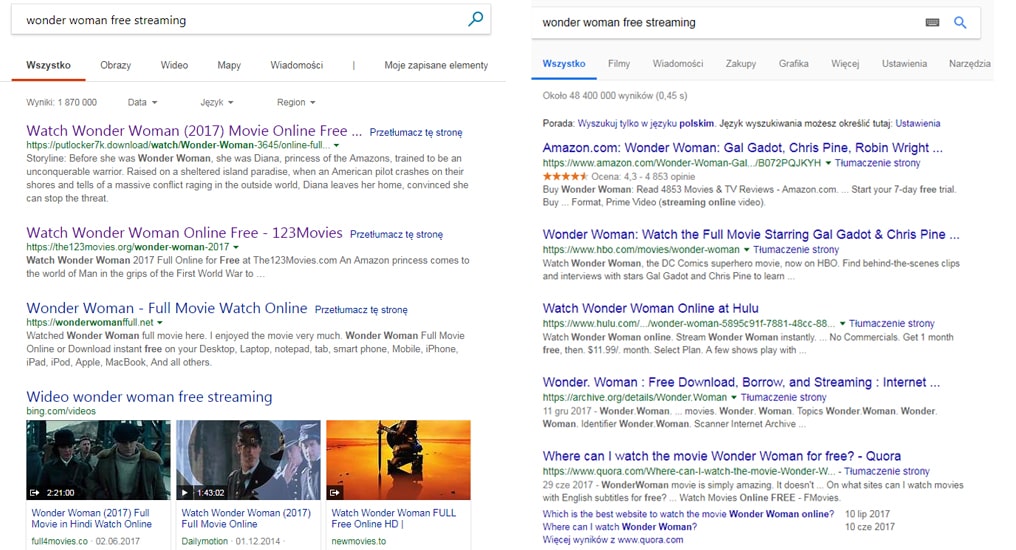Viewport: 1016px width, 550px height.
Task: Open Amazon.com: Wonder Woman Gal Gadot result
Action: [743, 148]
